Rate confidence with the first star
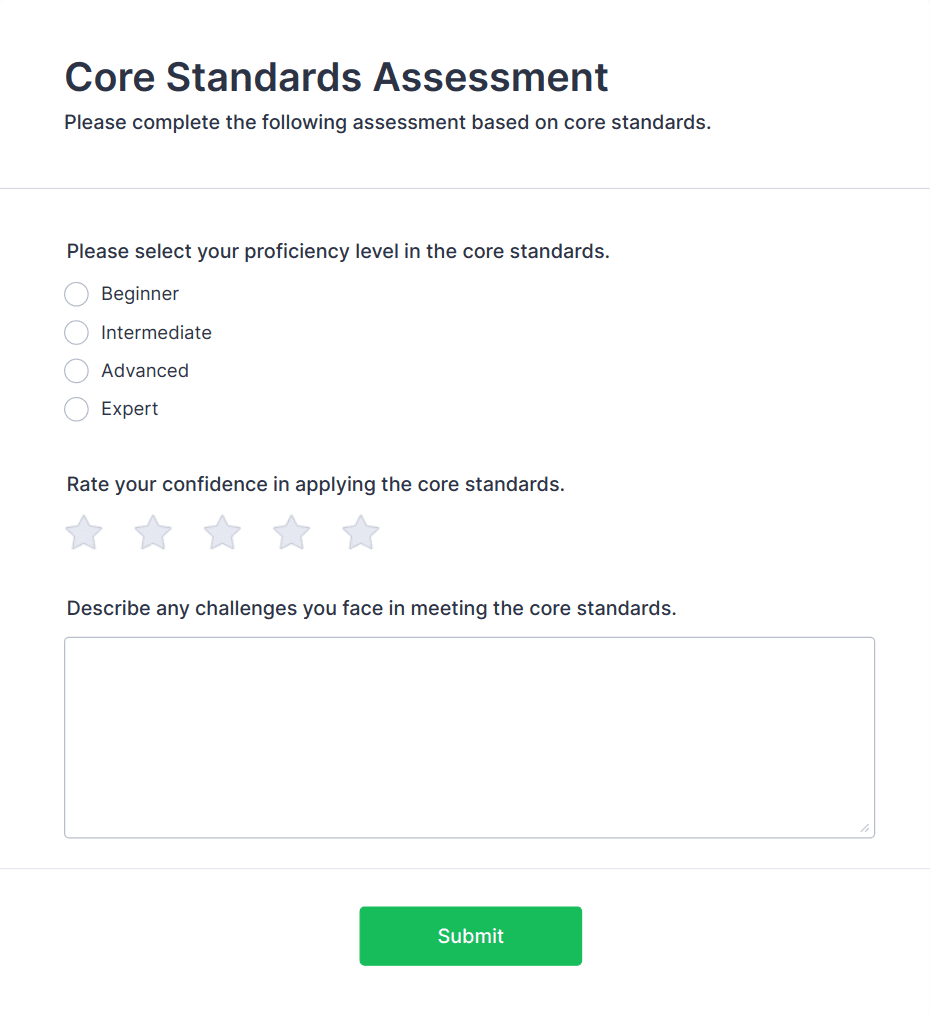 point(84,533)
